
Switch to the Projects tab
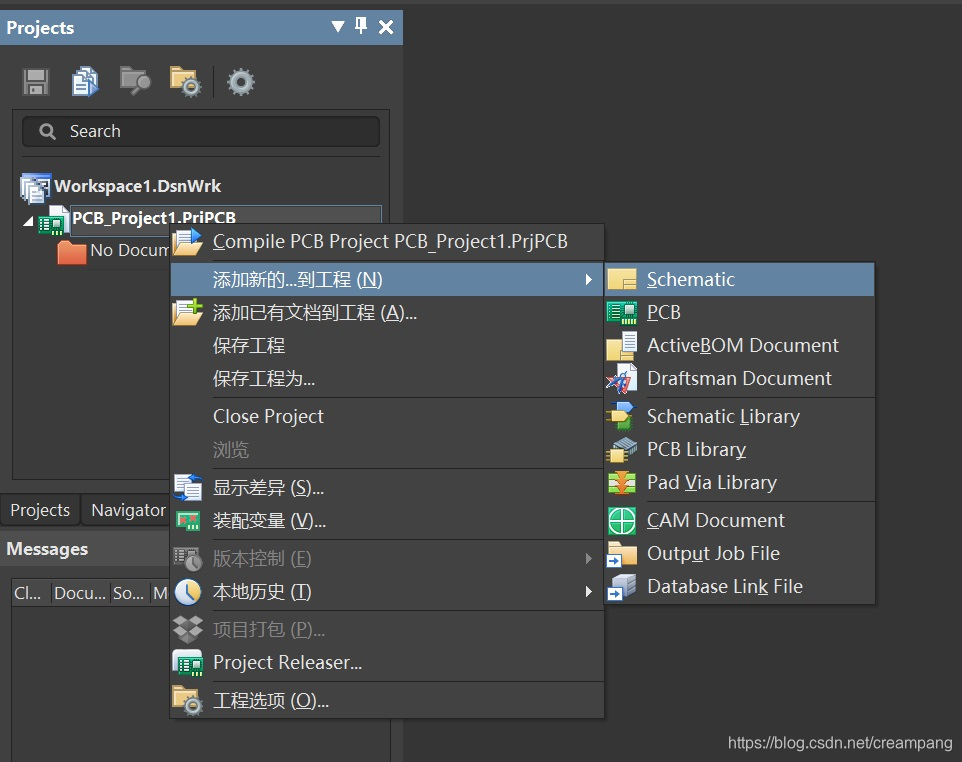[x=40, y=510]
